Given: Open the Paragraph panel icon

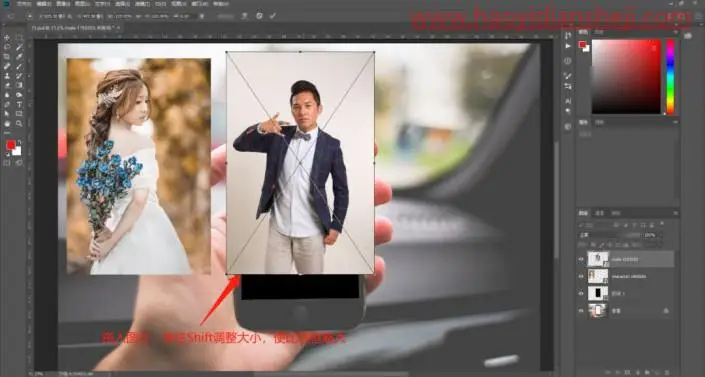Looking at the screenshot, I should [568, 111].
